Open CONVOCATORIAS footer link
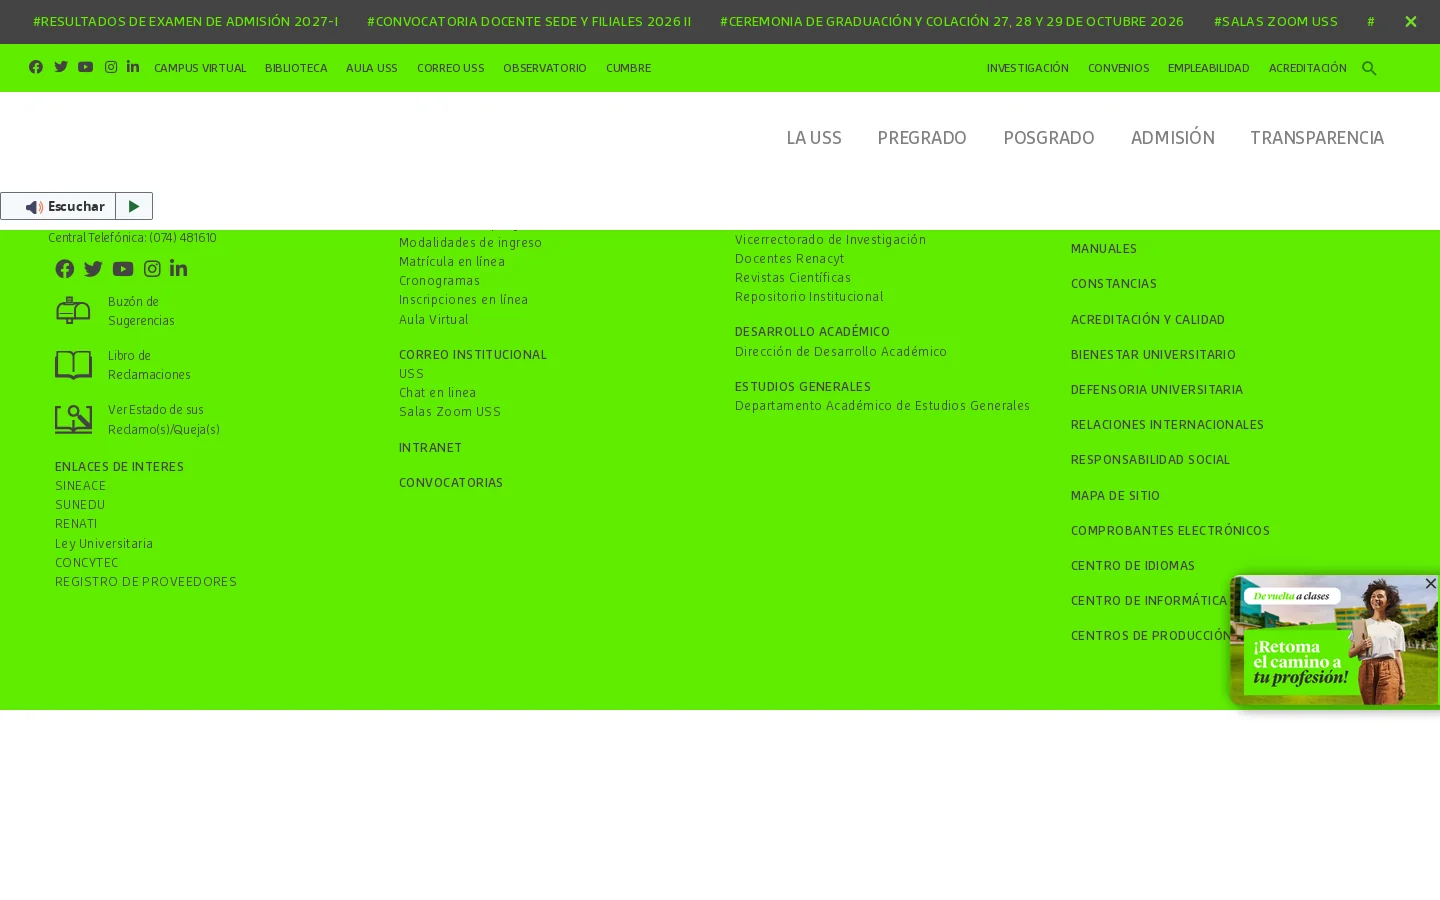 point(451,483)
